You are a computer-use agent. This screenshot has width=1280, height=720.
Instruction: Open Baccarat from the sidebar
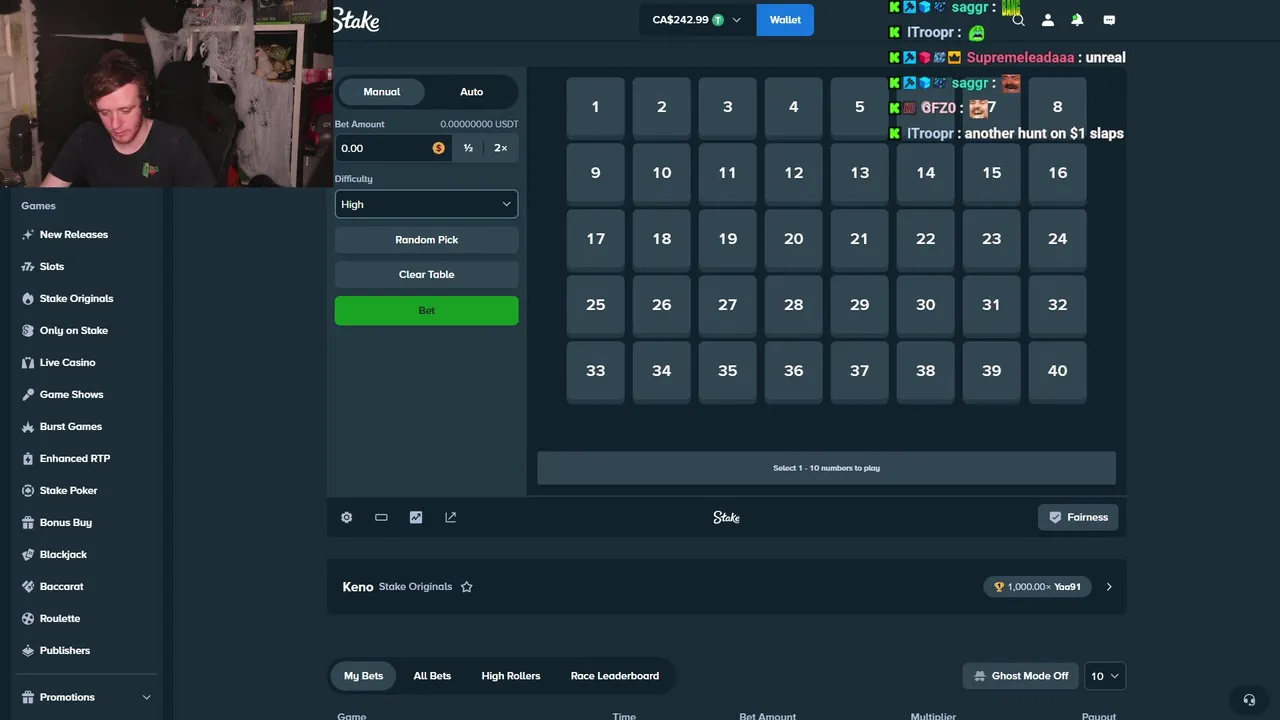pos(61,586)
